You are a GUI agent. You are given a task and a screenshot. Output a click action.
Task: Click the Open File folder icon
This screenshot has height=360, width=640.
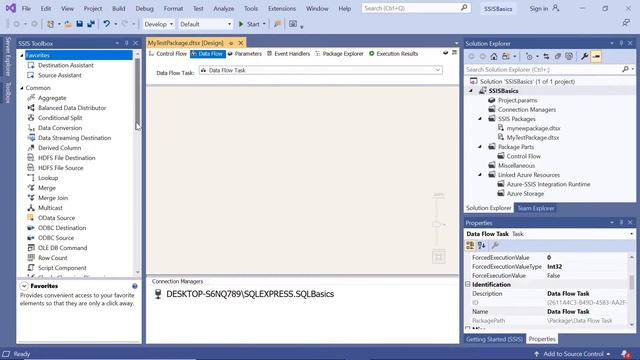coord(68,24)
